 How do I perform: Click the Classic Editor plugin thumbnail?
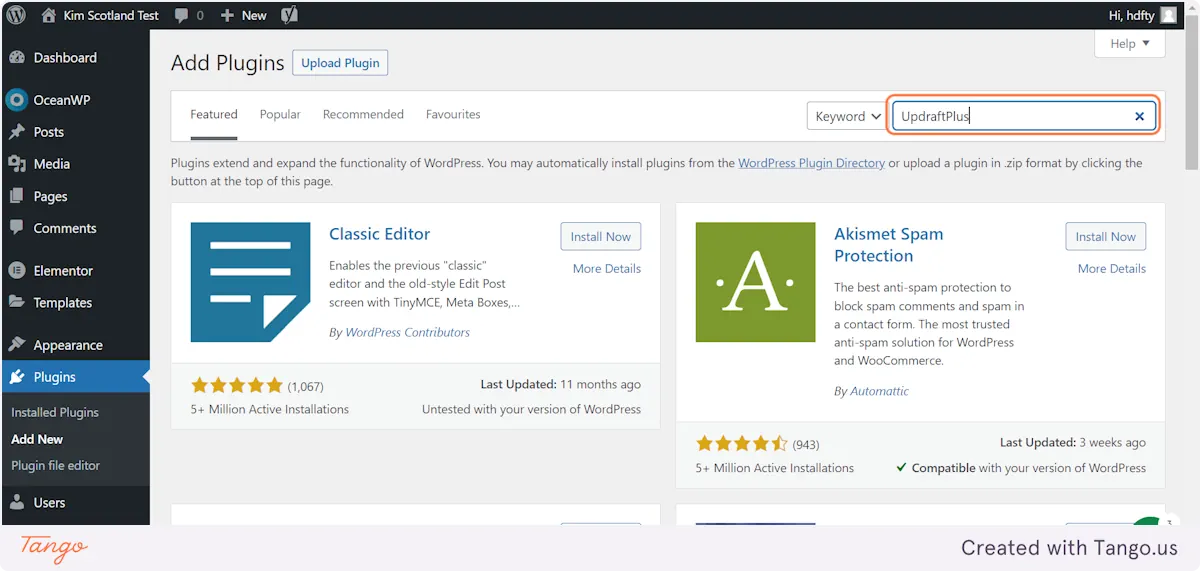(x=251, y=282)
